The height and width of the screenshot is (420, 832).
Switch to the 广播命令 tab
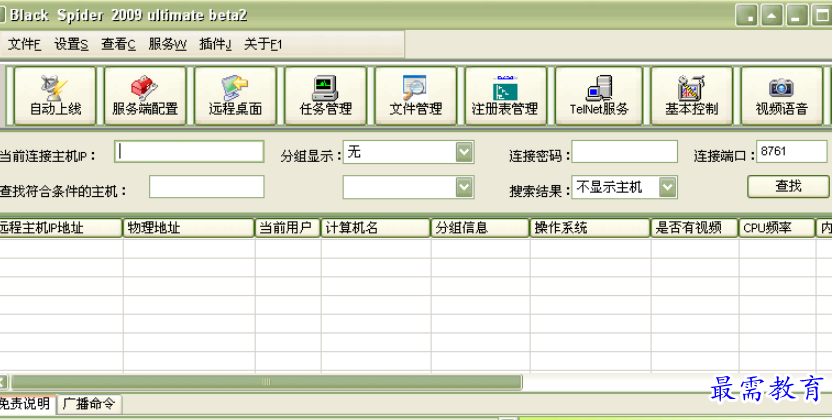(x=89, y=404)
